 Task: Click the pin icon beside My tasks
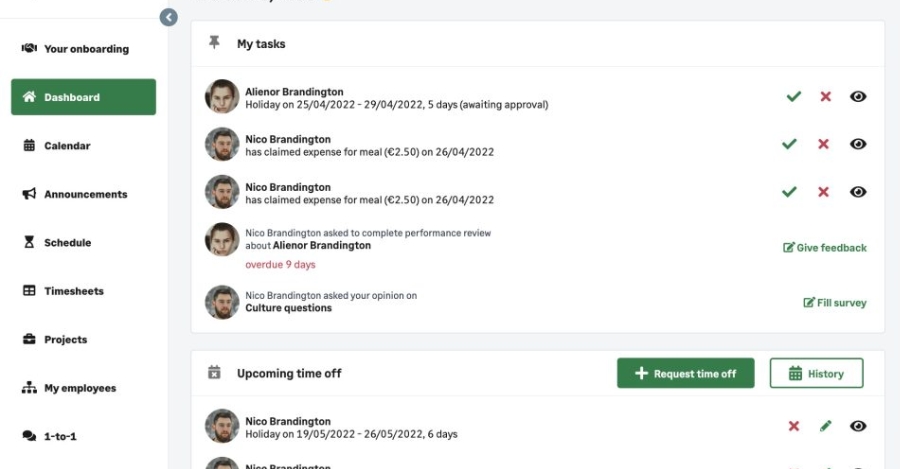pyautogui.click(x=214, y=44)
